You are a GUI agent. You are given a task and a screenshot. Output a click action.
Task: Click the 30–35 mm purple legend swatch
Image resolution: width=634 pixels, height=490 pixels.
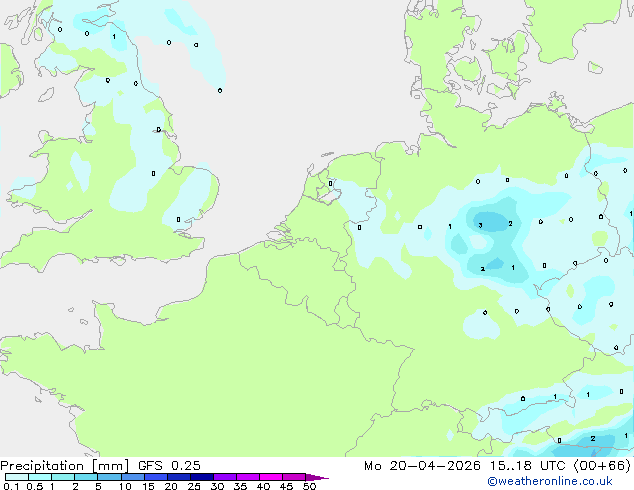pos(225,477)
